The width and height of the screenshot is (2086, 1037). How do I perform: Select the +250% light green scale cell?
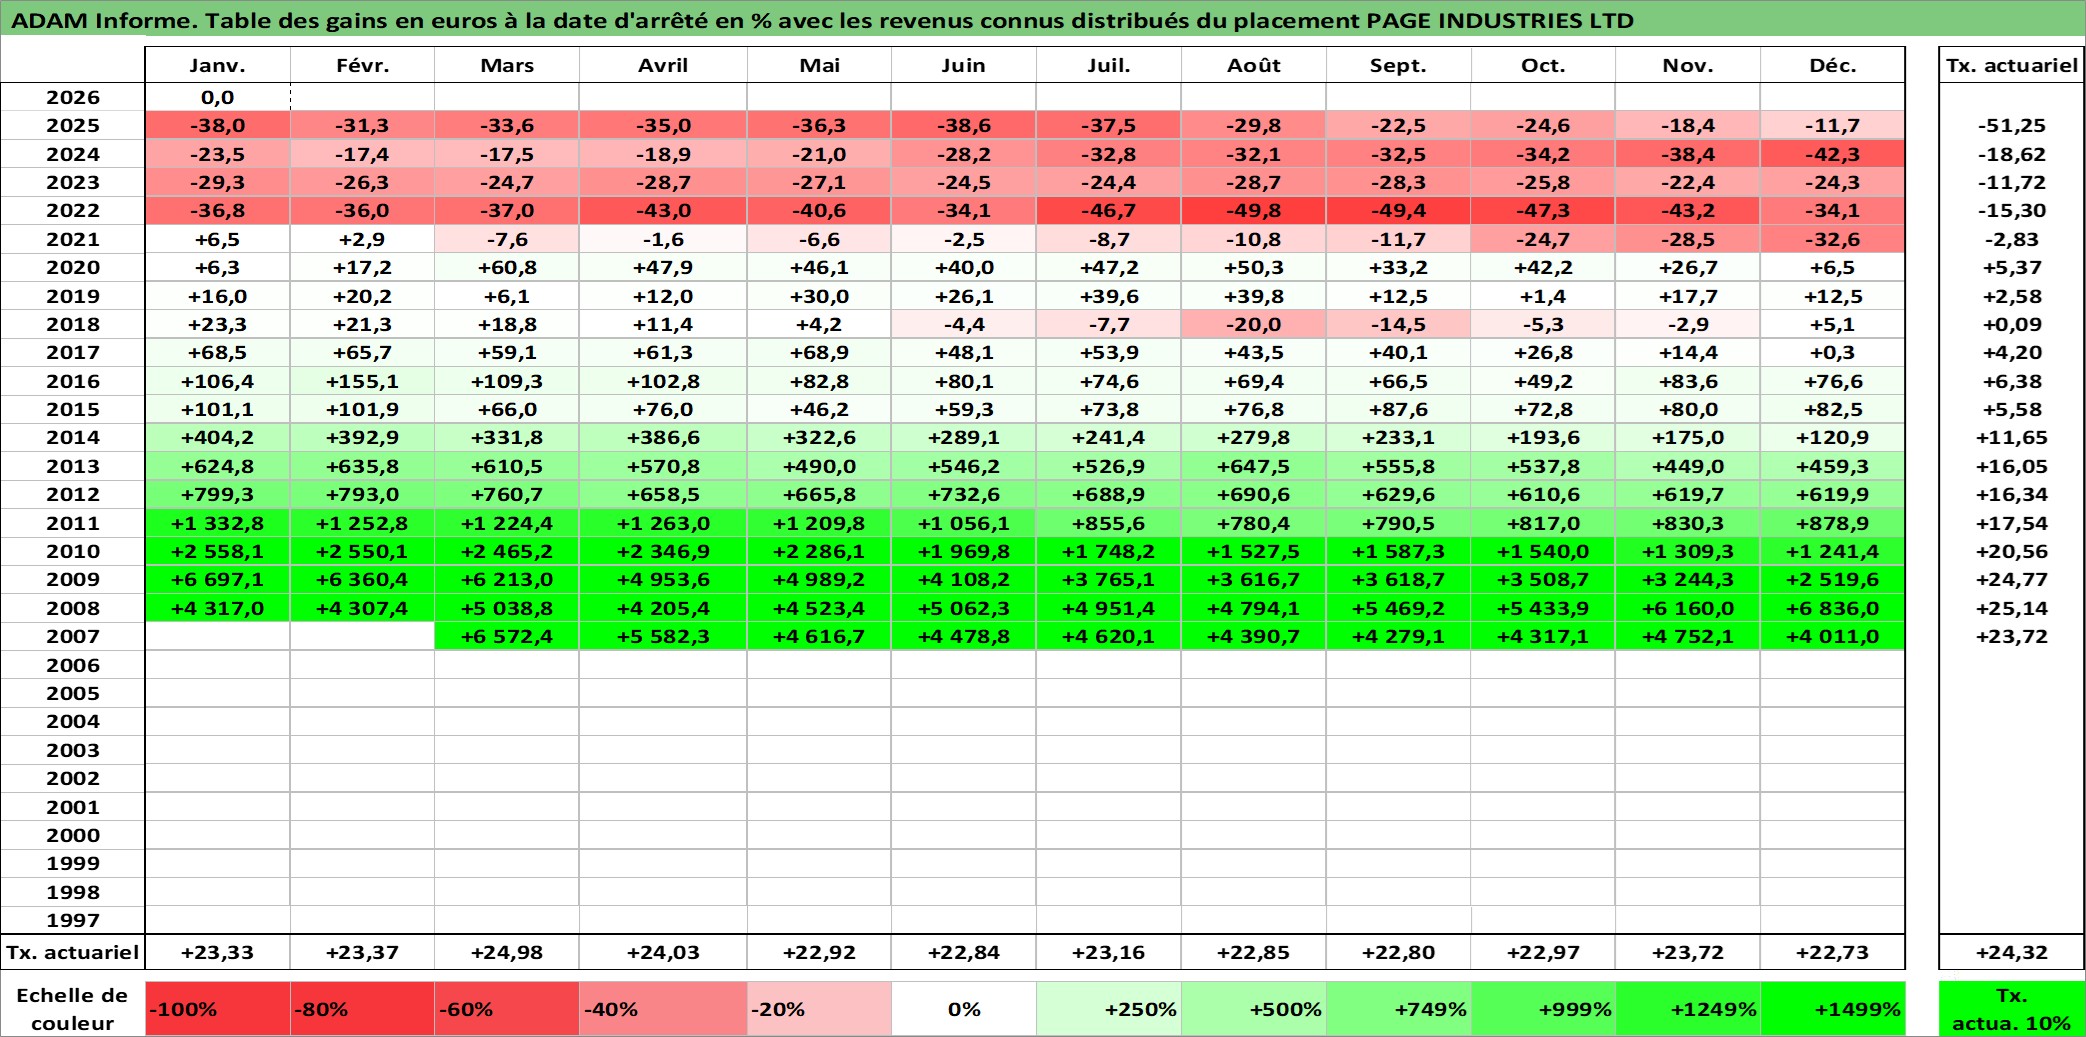point(1109,1009)
